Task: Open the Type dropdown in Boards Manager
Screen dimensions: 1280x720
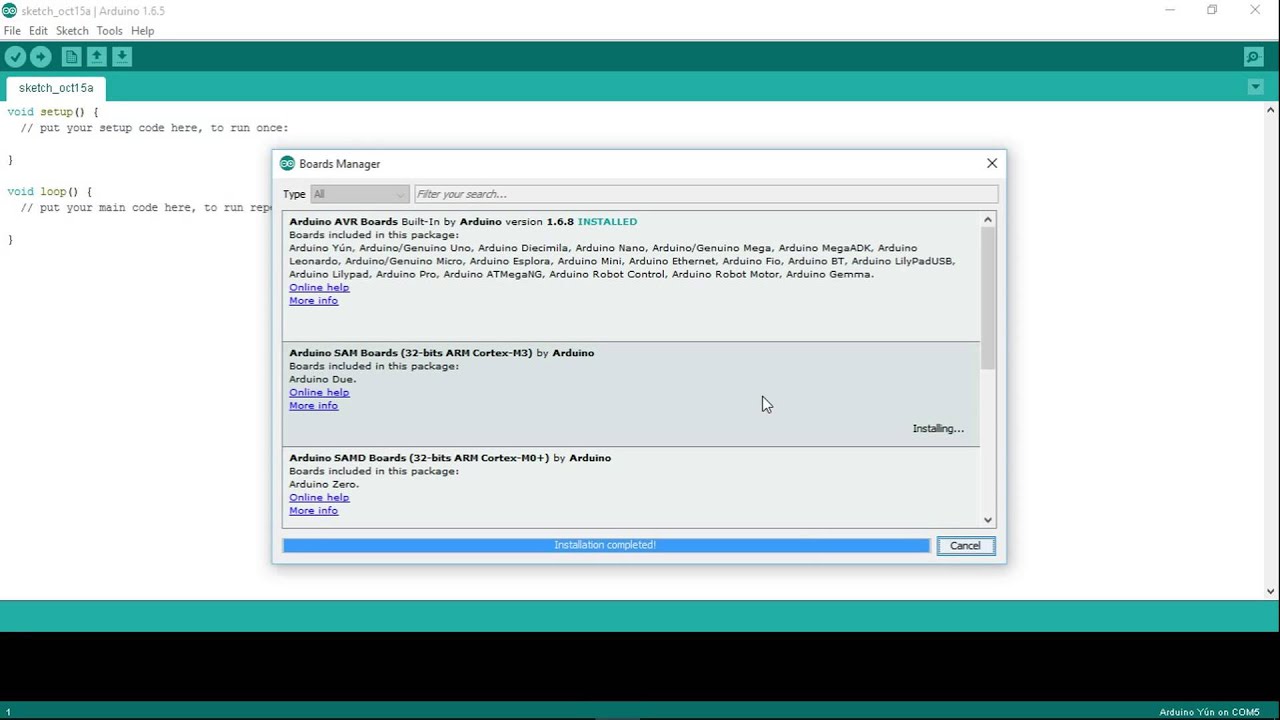Action: point(360,194)
